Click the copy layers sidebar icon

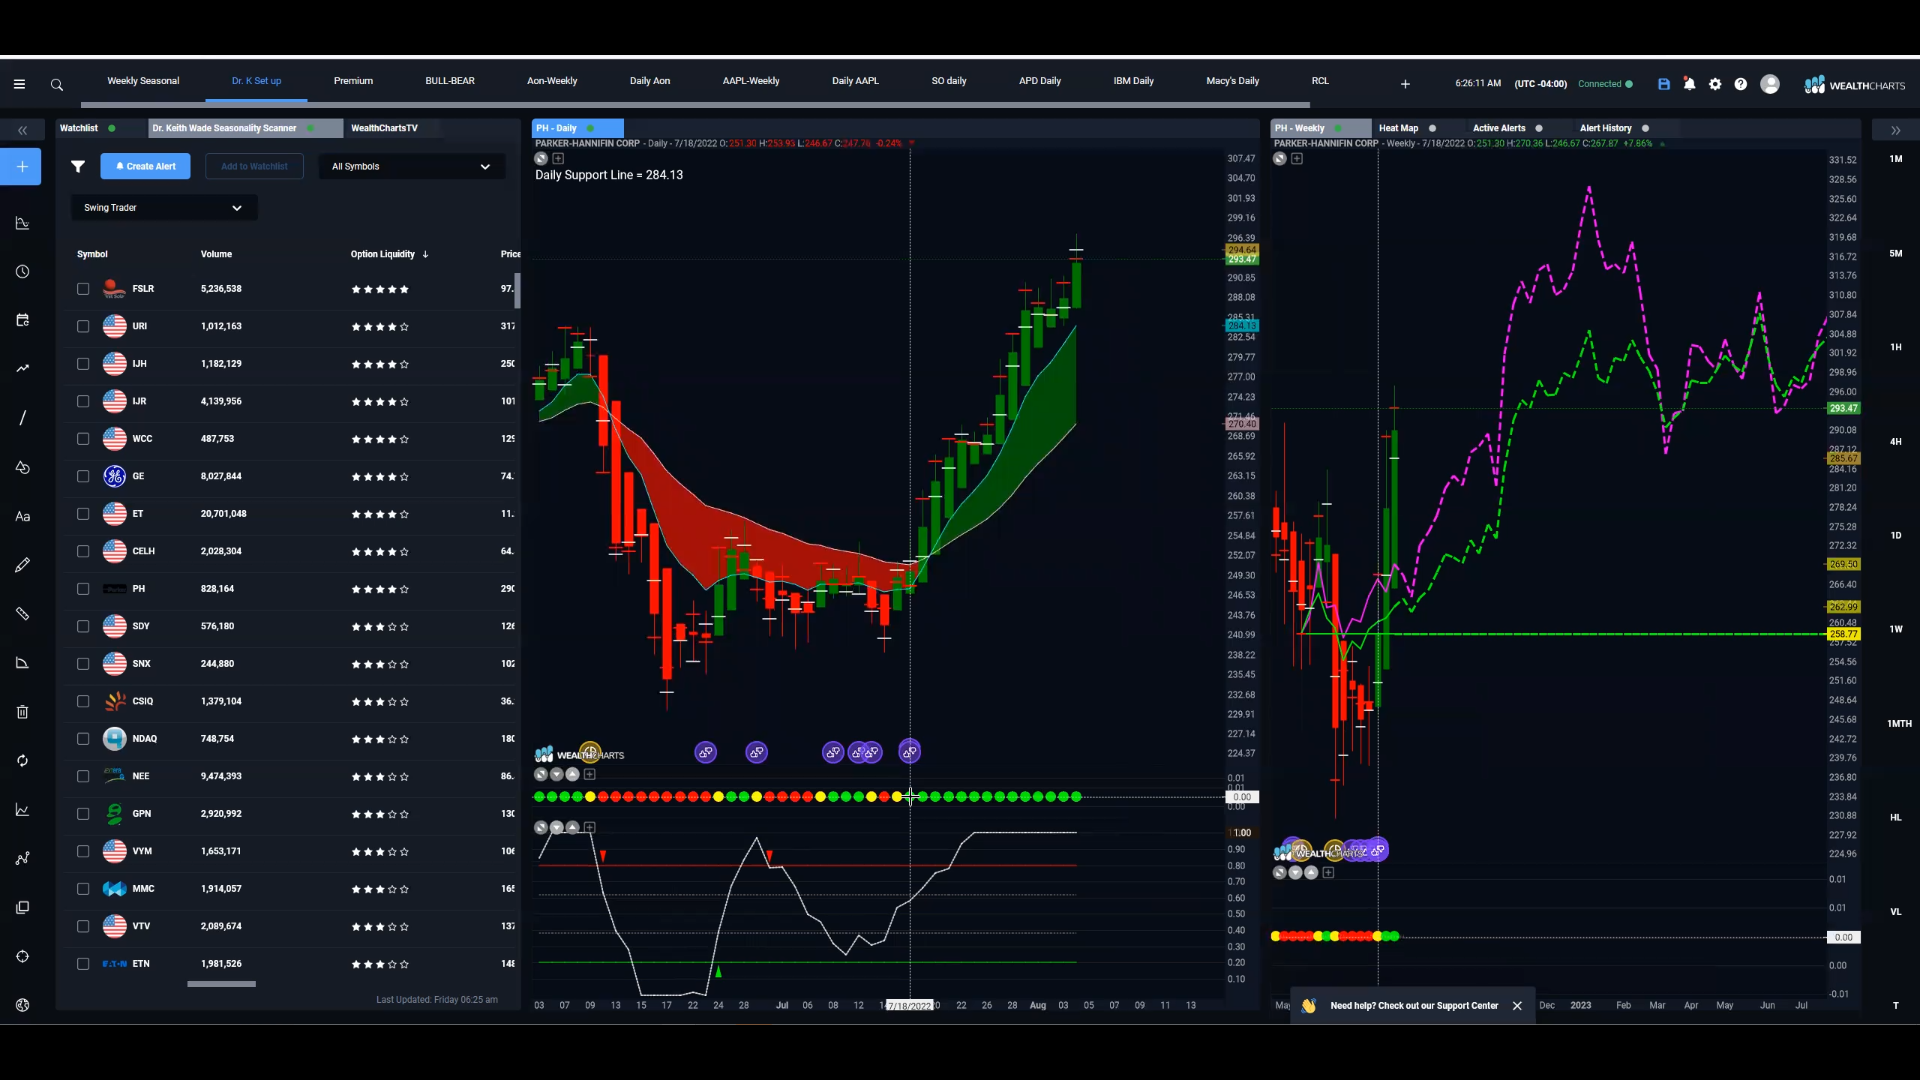pos(22,908)
